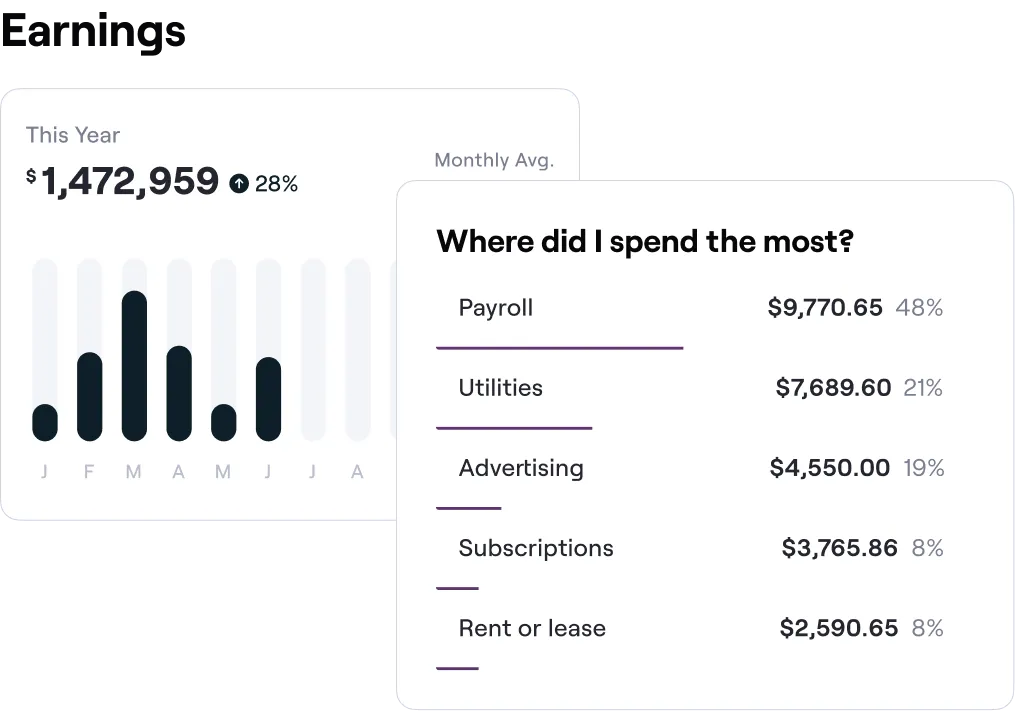Click the April bar in earnings chart
Screen dimensions: 1015x711
179,393
